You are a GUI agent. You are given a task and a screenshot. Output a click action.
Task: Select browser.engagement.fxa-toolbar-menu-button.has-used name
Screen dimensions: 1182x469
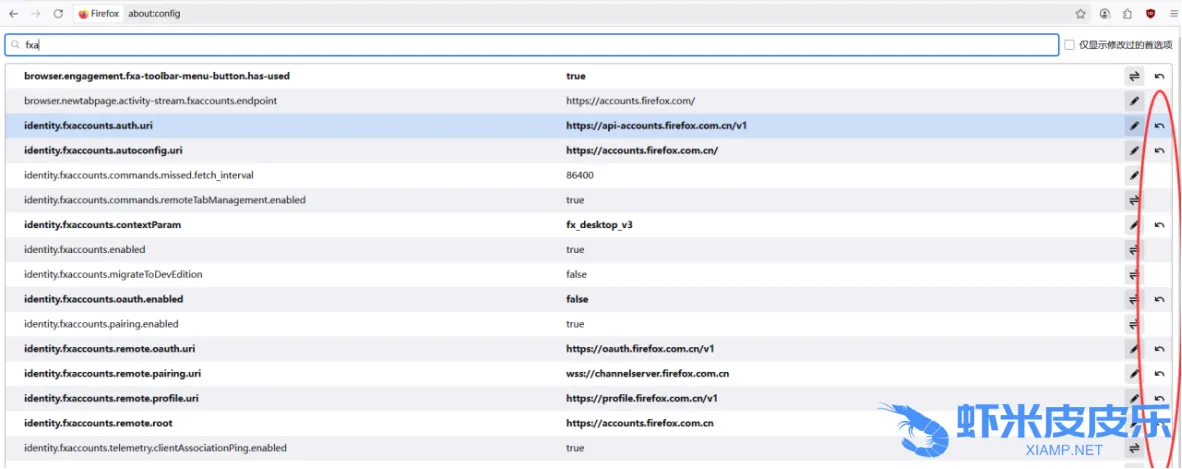[157, 76]
